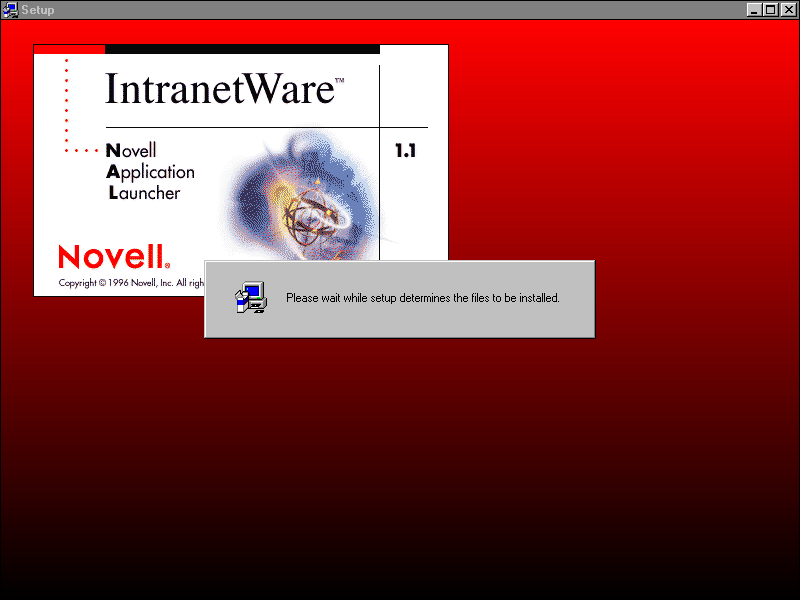Click the 'Novell Application Launcher' product name
Screen dimensions: 800x600
150,172
